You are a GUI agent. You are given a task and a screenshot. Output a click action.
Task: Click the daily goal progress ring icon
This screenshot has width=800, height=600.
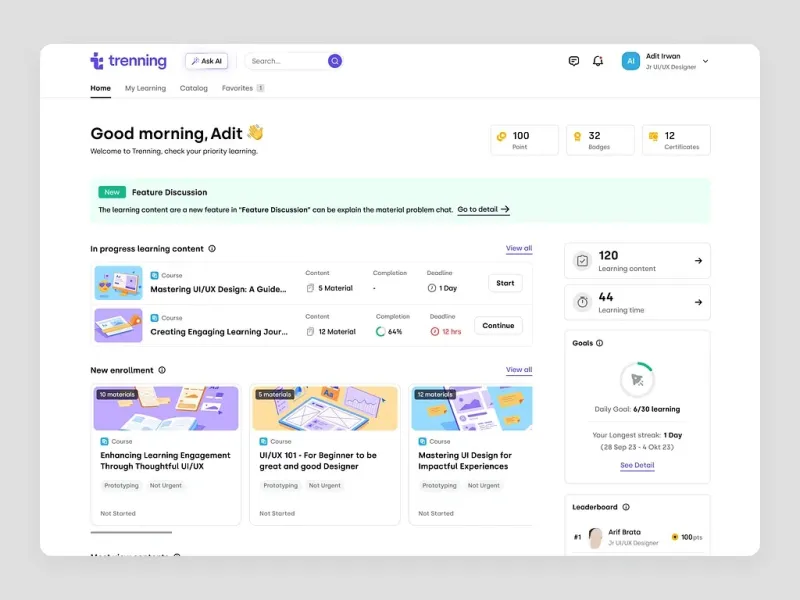[637, 380]
